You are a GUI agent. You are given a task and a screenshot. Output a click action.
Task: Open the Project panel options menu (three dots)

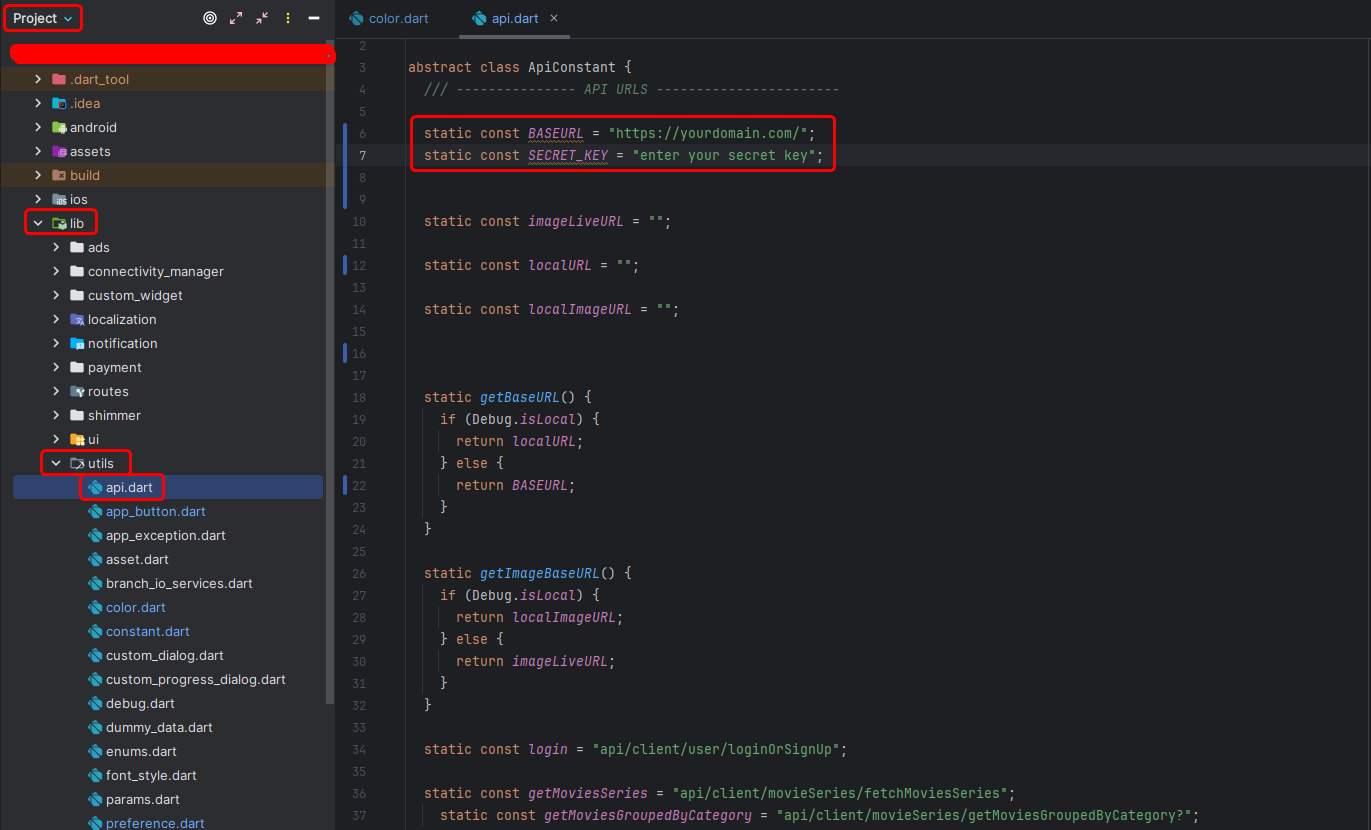tap(288, 18)
